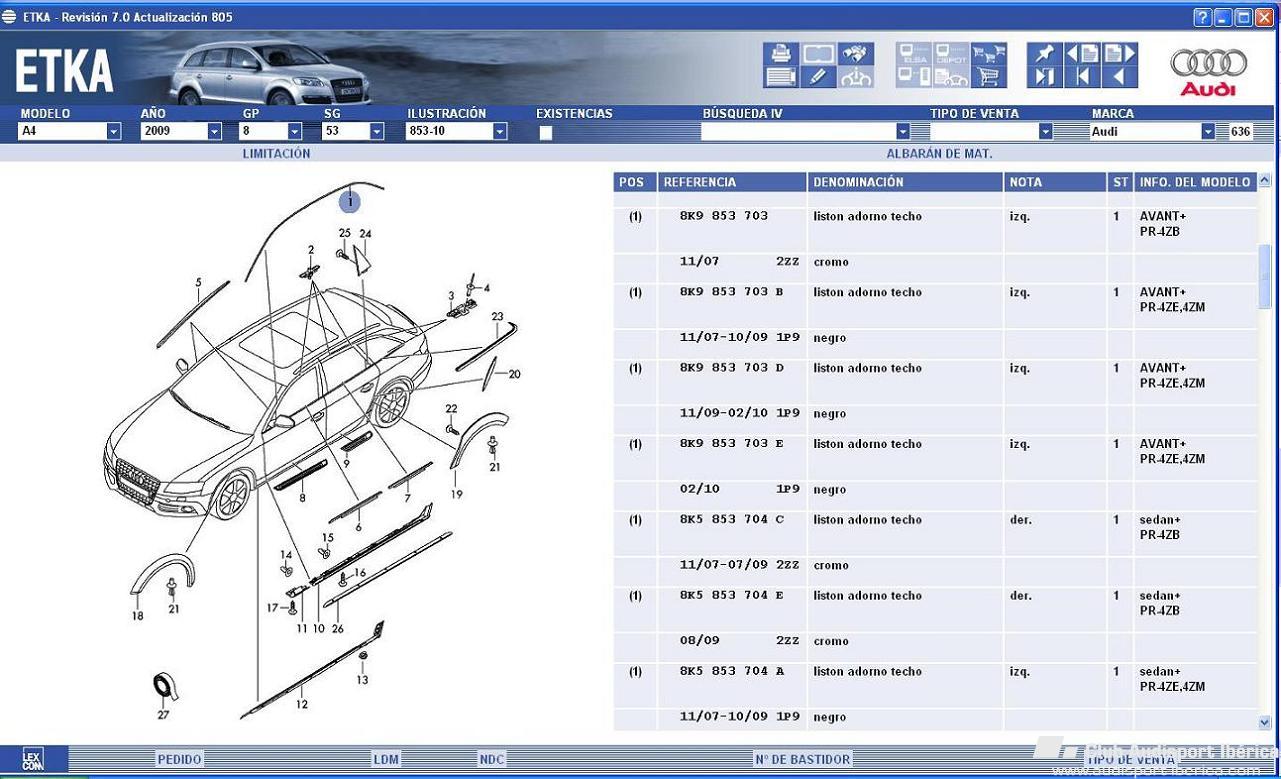
Task: Select highlighted callout 1 on the diagram
Action: 350,202
